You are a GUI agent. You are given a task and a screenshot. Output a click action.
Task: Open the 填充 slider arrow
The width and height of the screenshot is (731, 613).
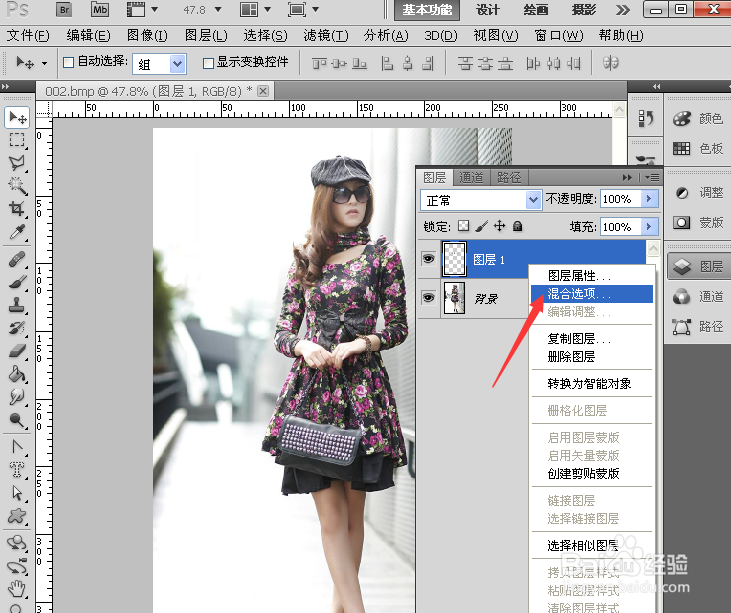click(x=649, y=227)
